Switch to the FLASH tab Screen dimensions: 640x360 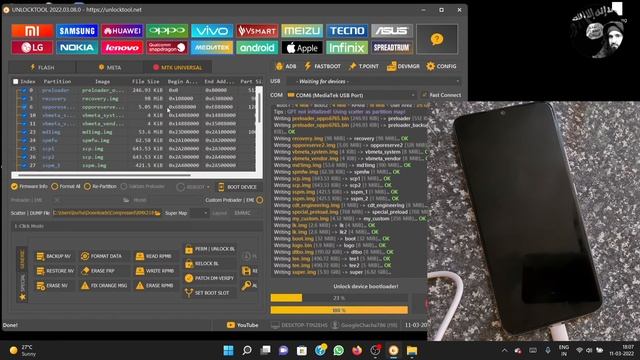pos(42,67)
